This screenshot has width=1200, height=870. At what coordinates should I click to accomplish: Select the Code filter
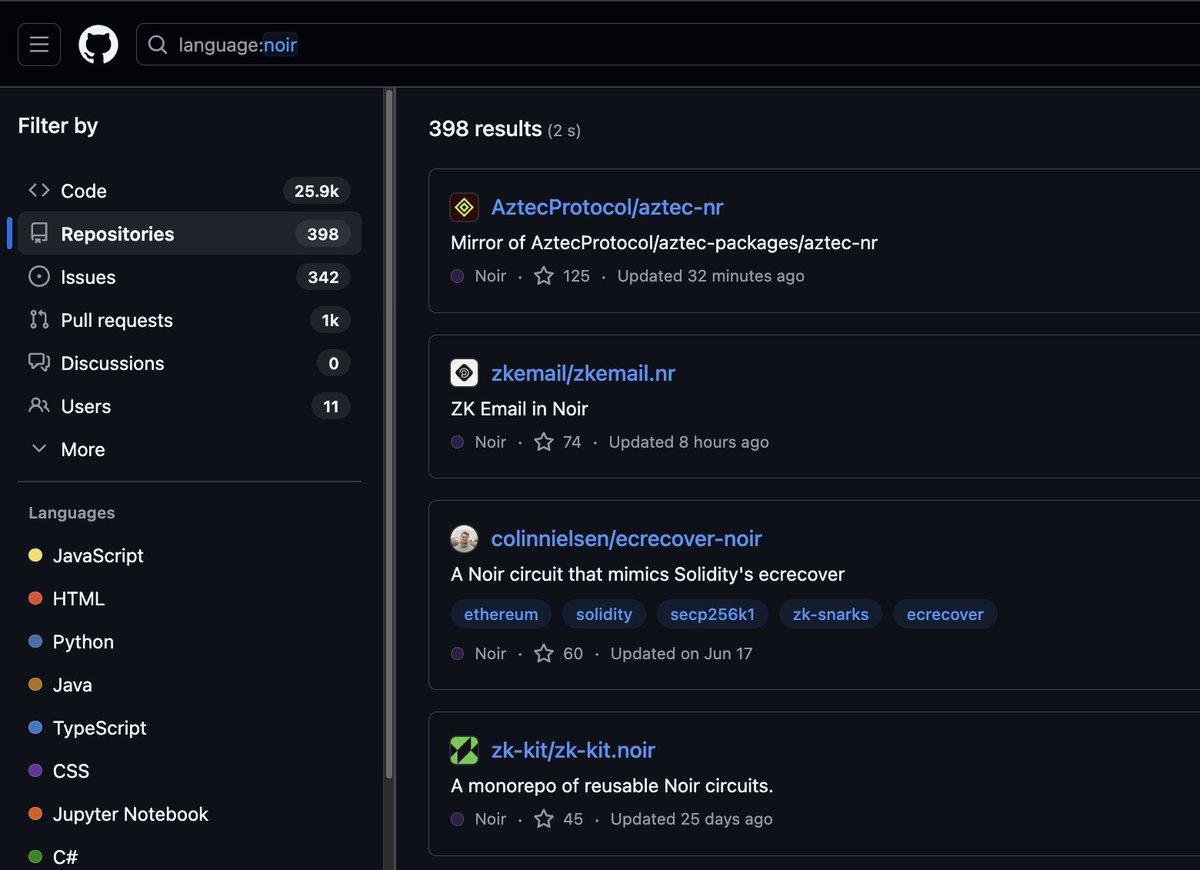pos(189,191)
